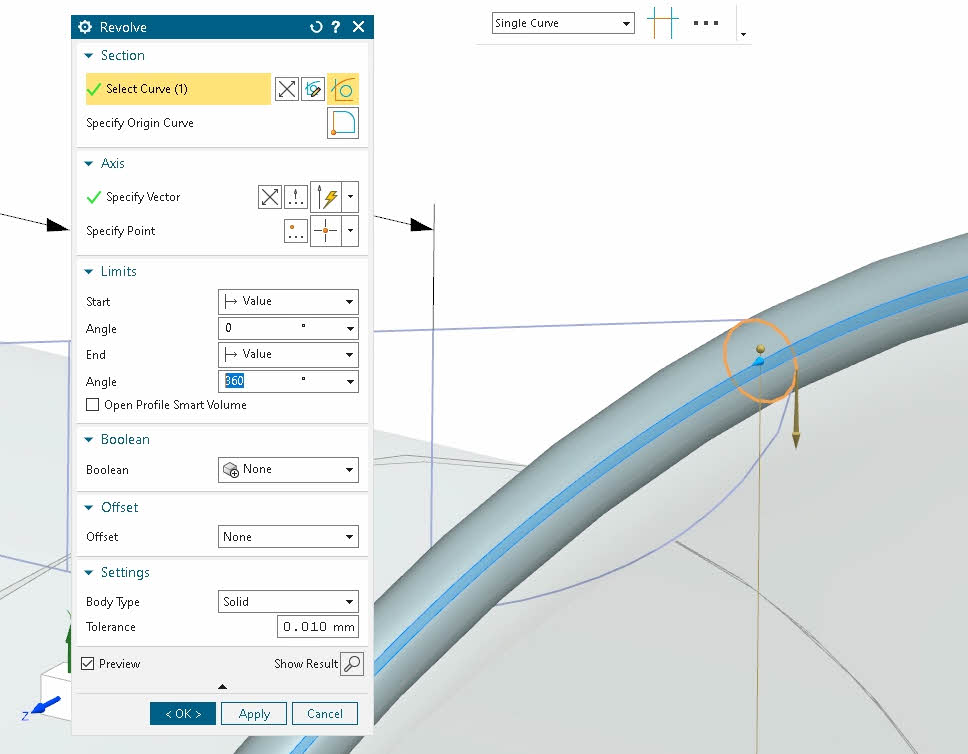Open the Boolean None dropdown
968x754 pixels.
(288, 469)
